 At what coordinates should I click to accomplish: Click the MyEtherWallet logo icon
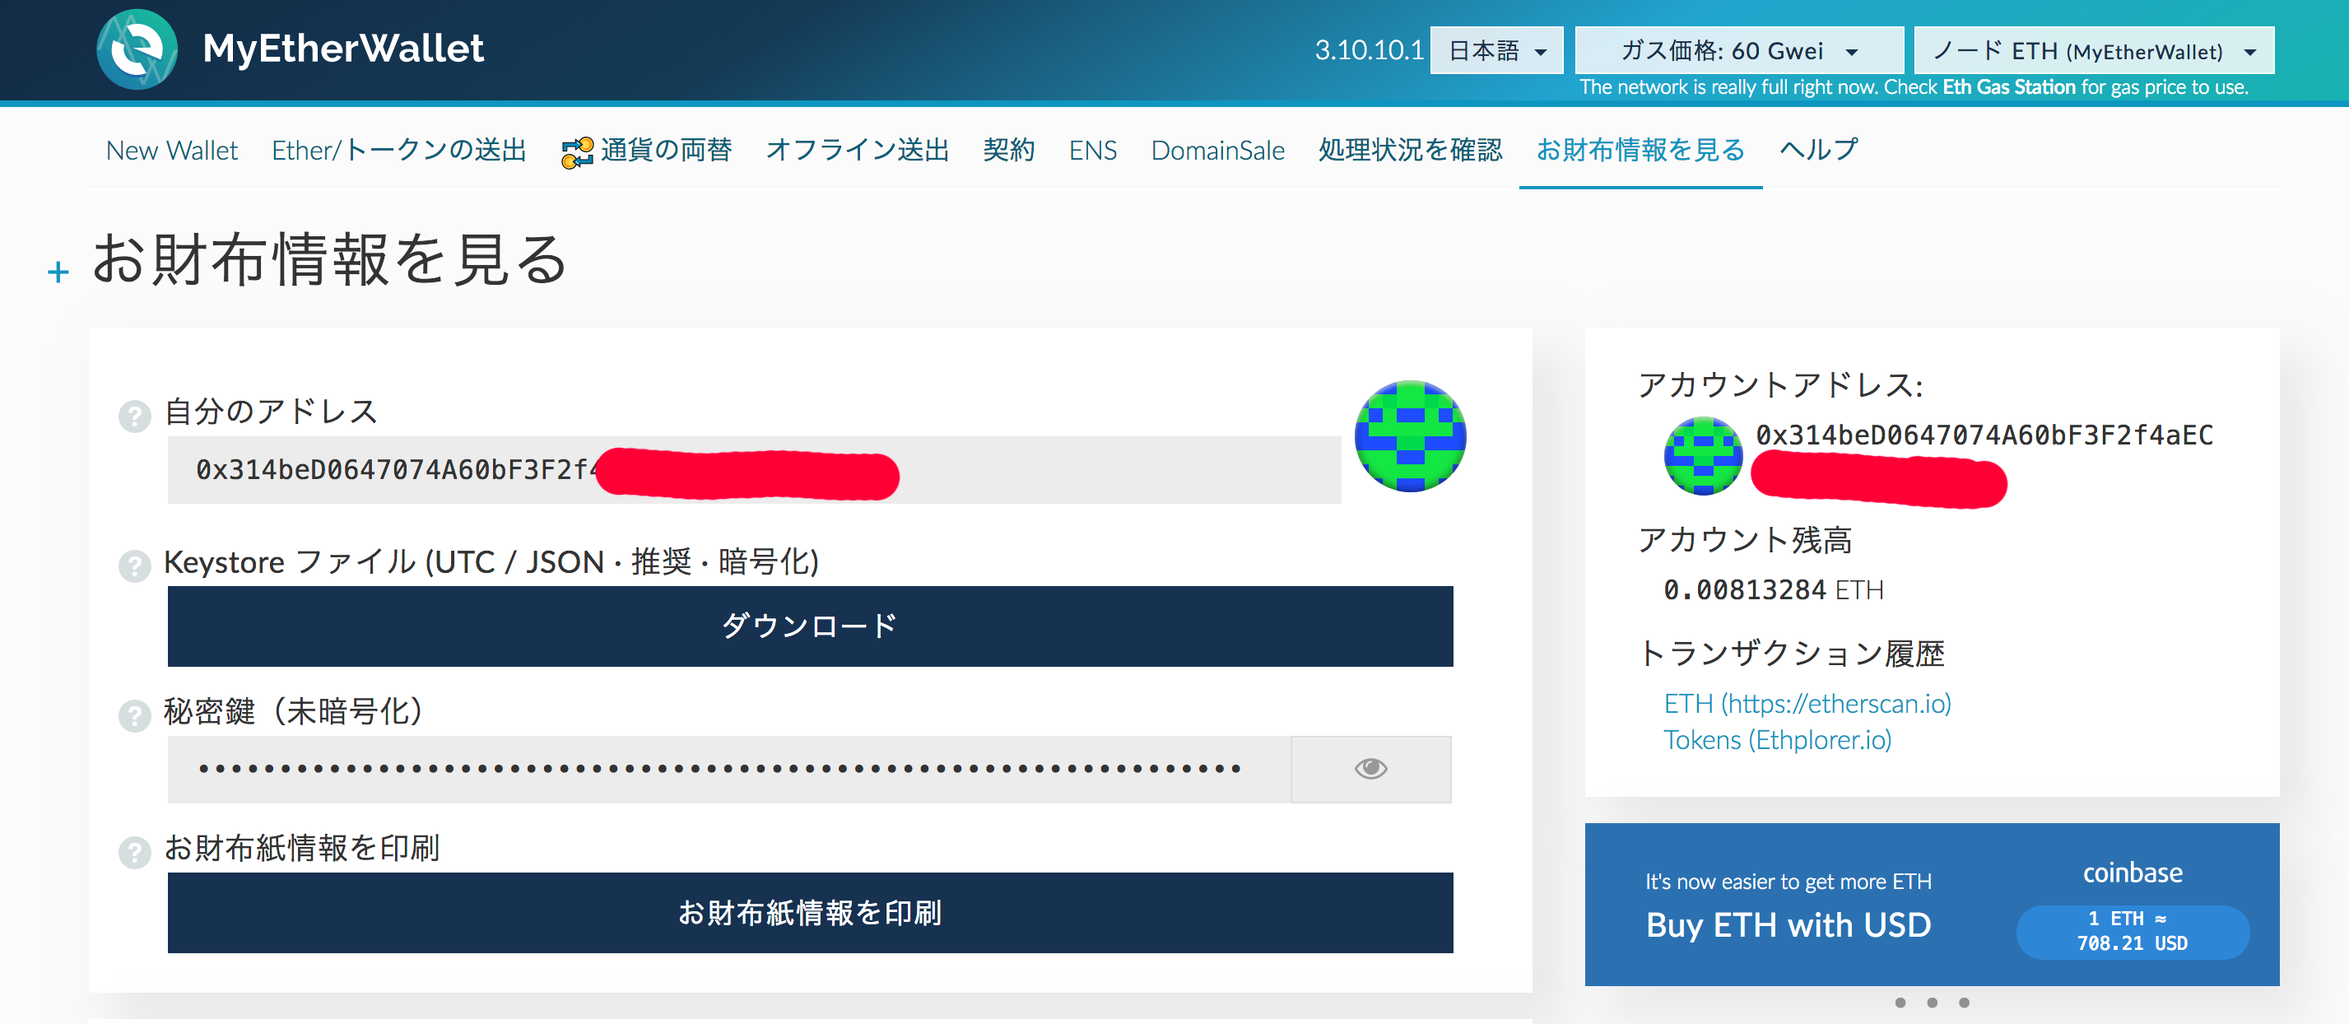(x=137, y=49)
